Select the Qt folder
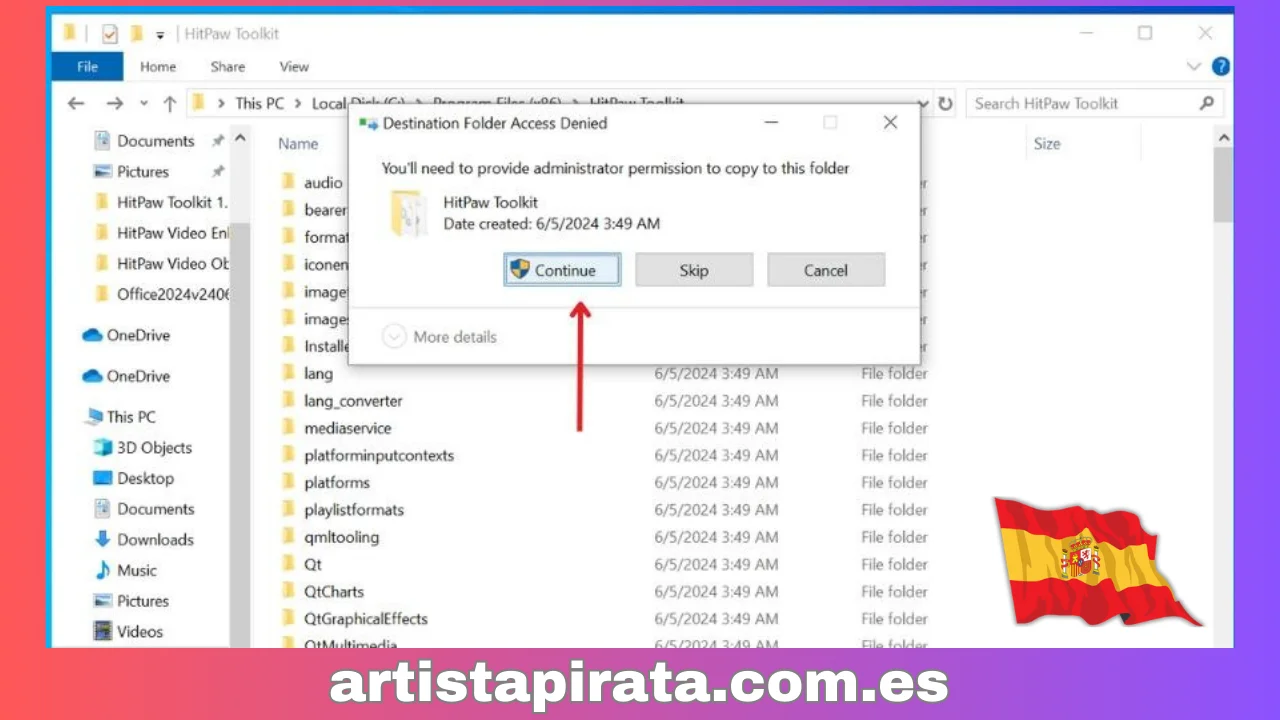Viewport: 1280px width, 720px height. 313,564
